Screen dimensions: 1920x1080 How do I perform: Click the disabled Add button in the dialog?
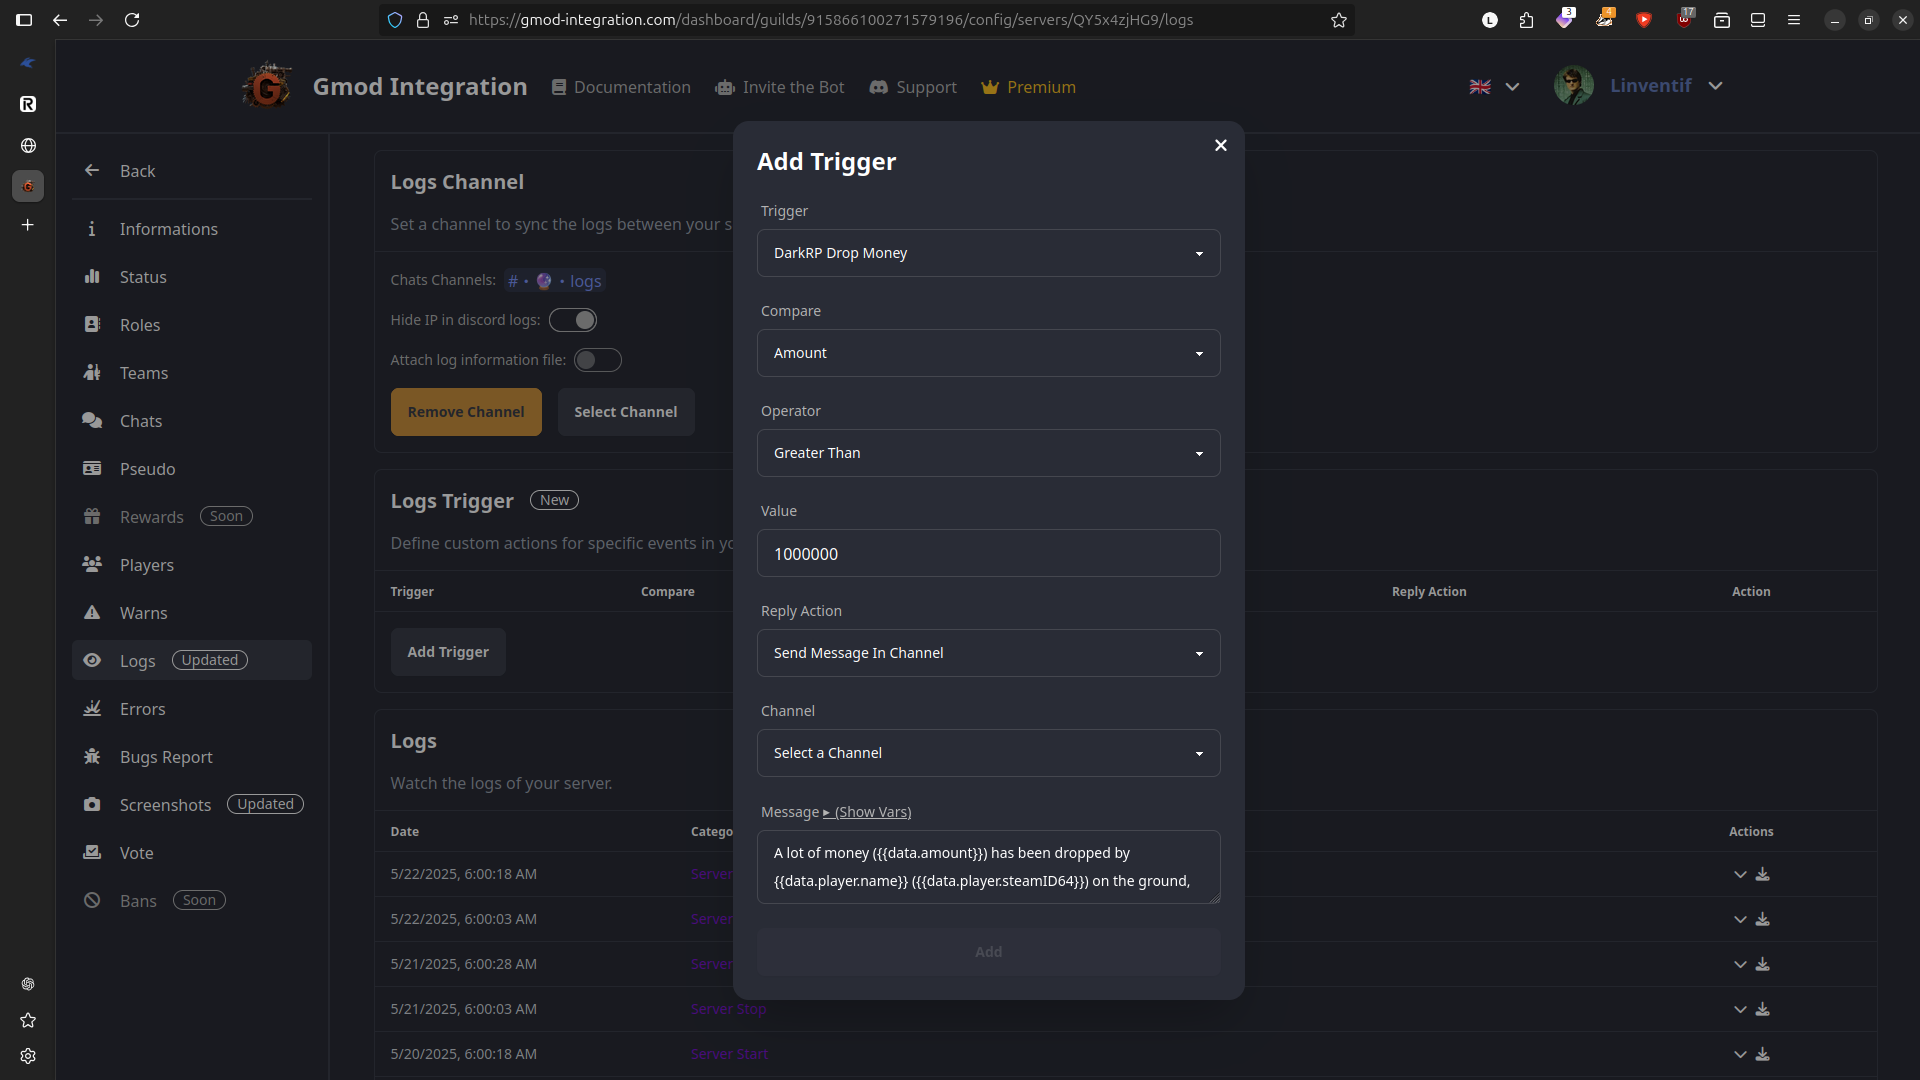988,952
